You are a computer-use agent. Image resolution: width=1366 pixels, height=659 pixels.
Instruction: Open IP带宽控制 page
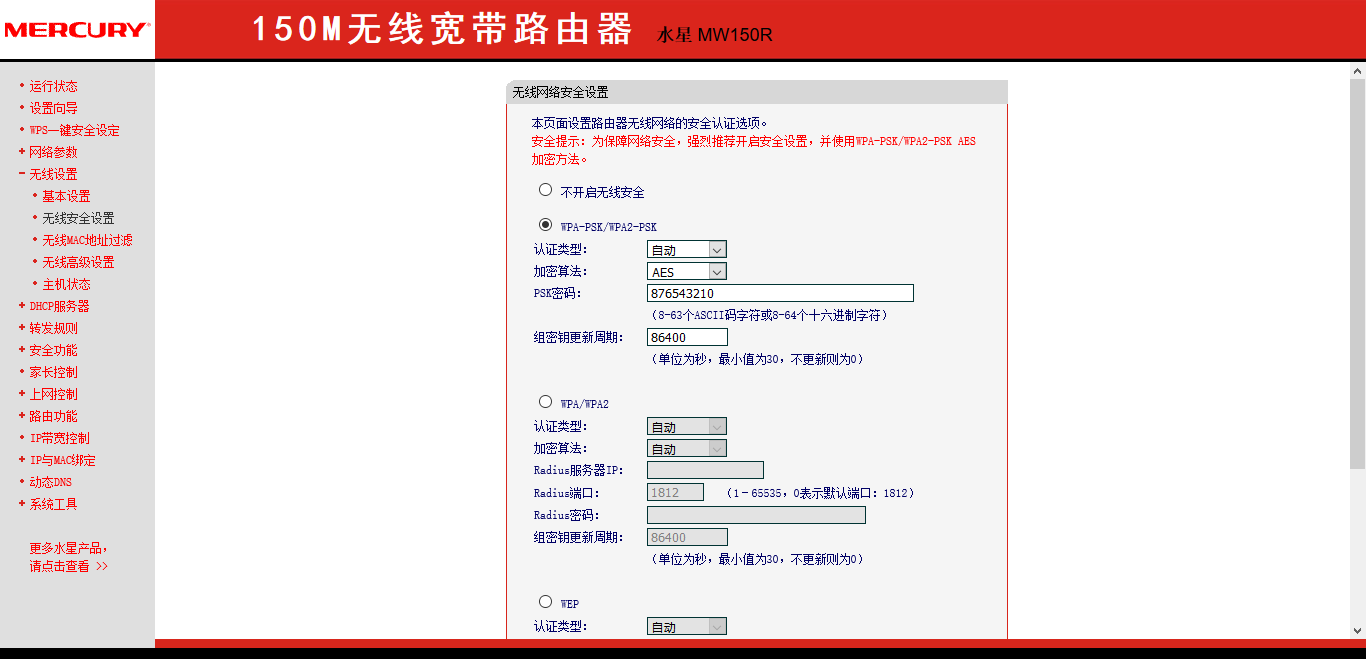point(59,438)
